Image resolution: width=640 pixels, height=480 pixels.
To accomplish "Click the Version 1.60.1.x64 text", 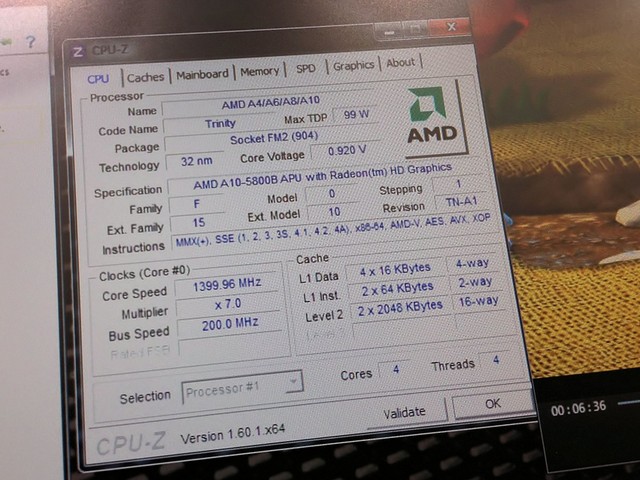I will (x=233, y=433).
